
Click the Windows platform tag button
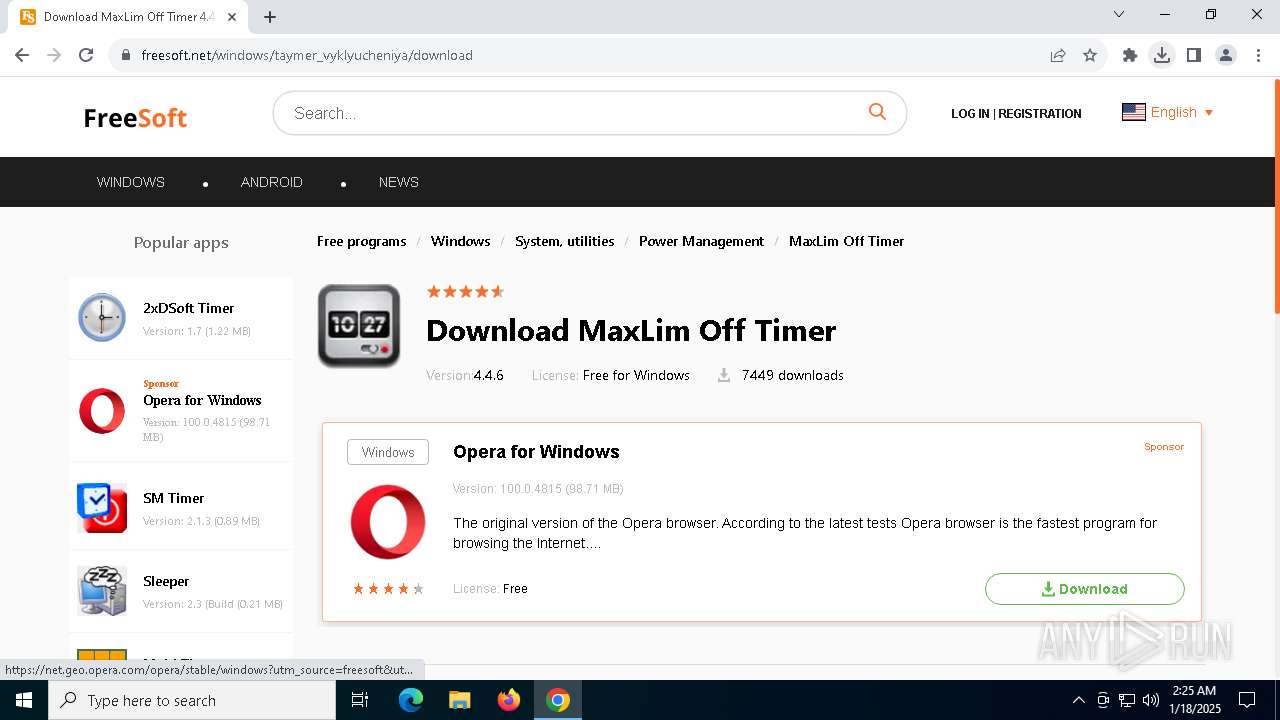pyautogui.click(x=388, y=452)
